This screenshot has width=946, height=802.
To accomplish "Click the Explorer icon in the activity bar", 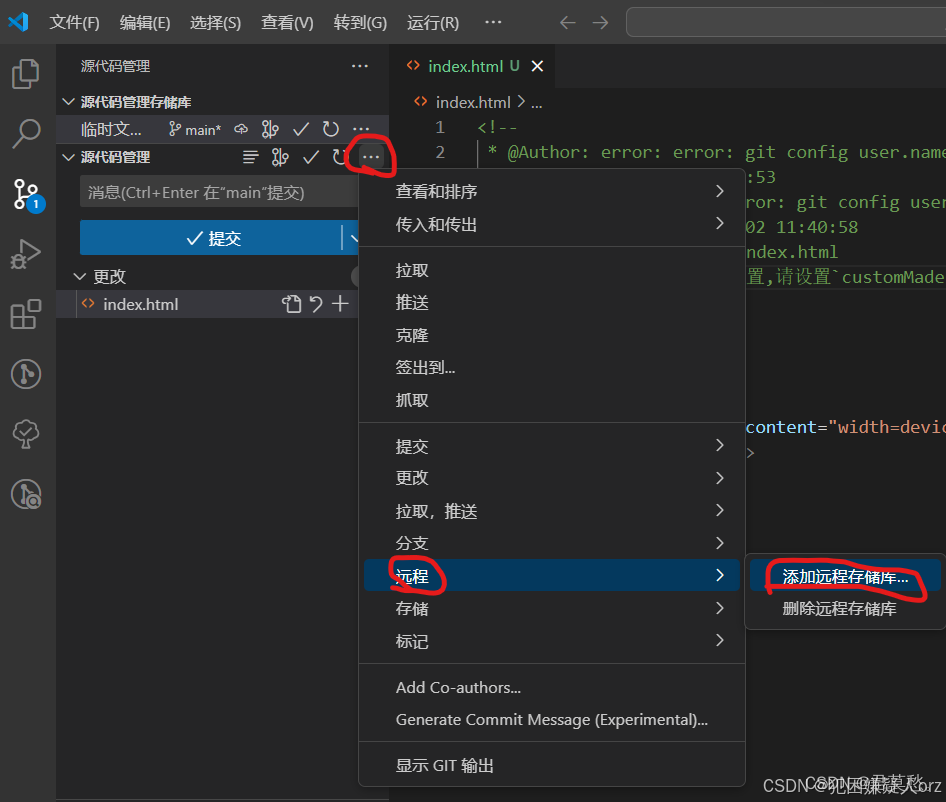I will coord(26,72).
